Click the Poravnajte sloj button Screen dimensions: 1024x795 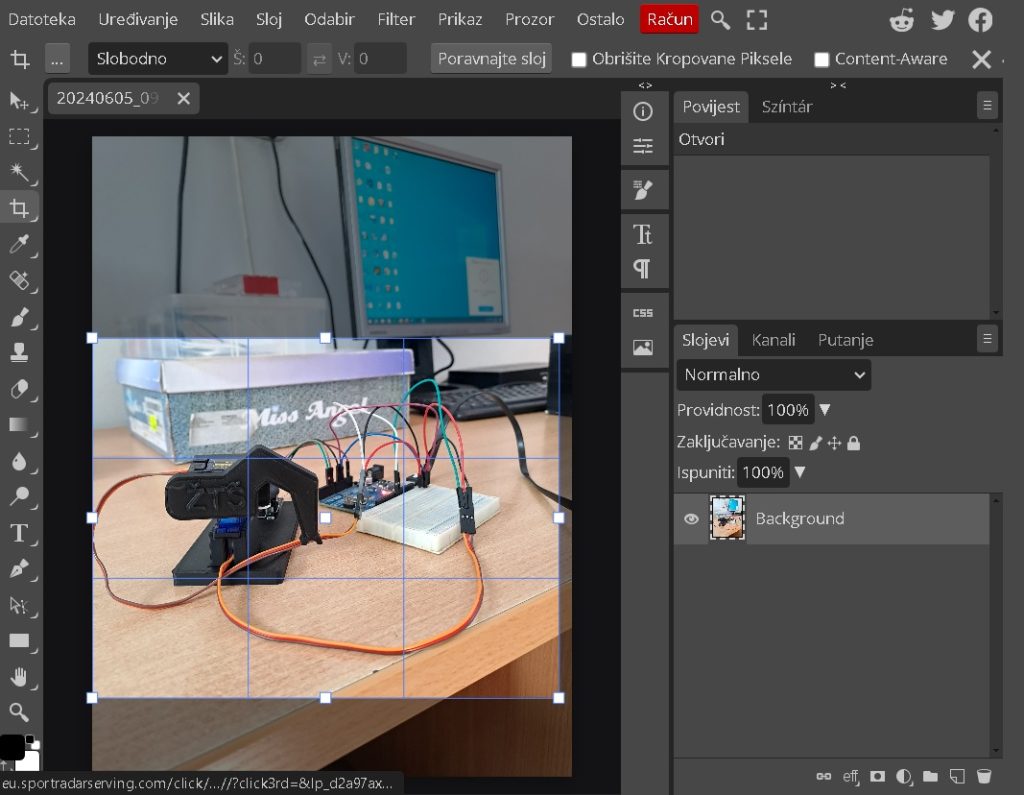491,59
